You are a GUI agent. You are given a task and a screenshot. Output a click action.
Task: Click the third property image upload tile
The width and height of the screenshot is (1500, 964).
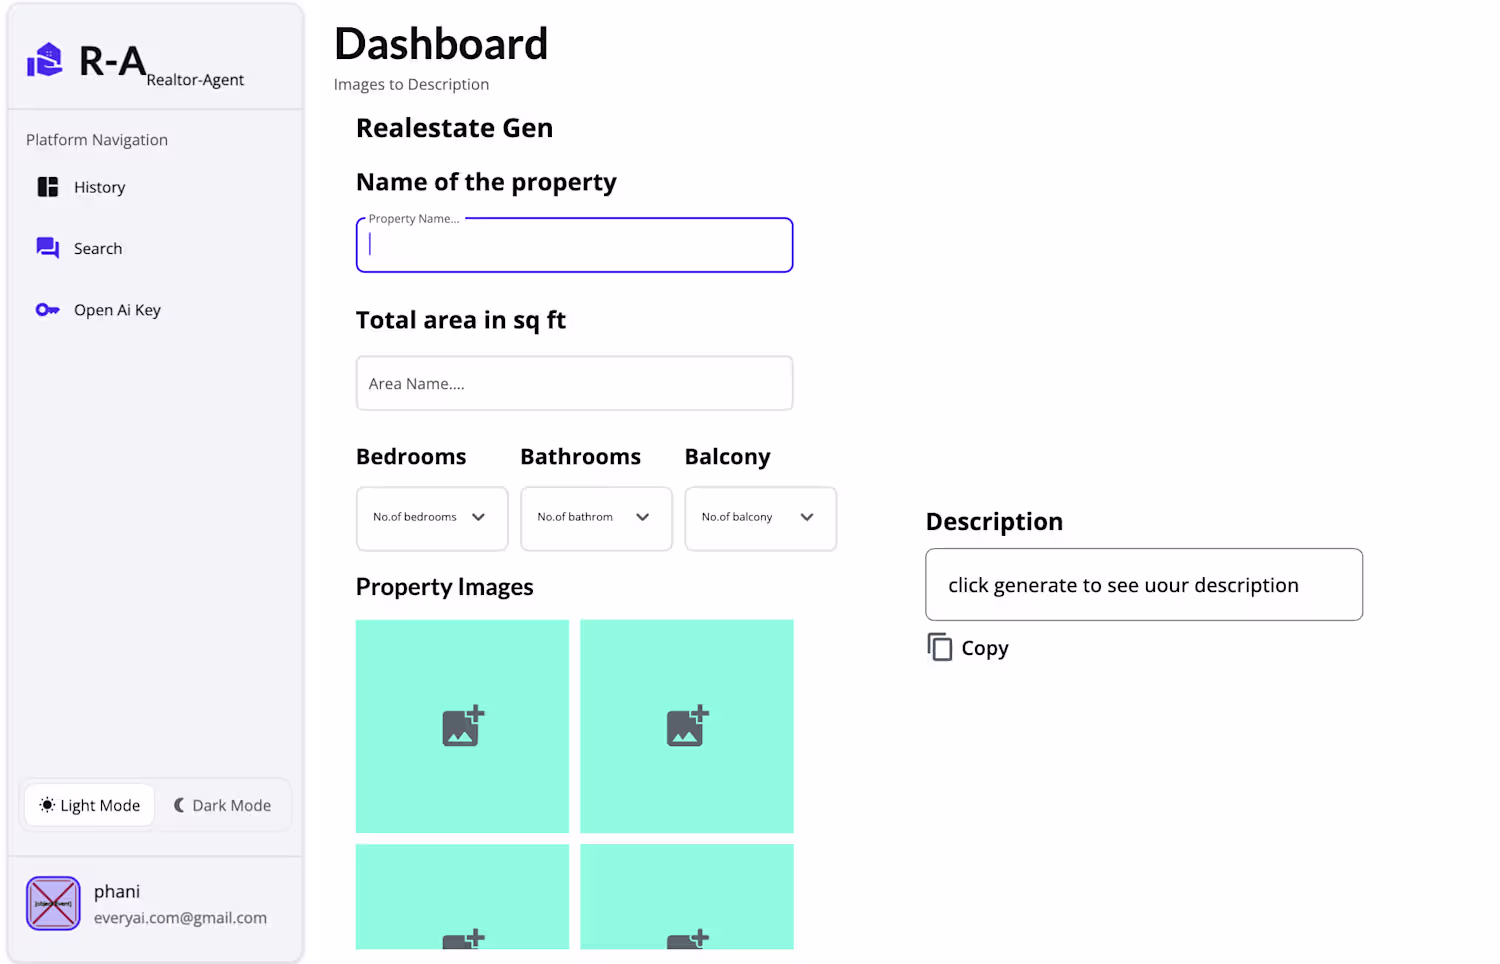pyautogui.click(x=462, y=896)
